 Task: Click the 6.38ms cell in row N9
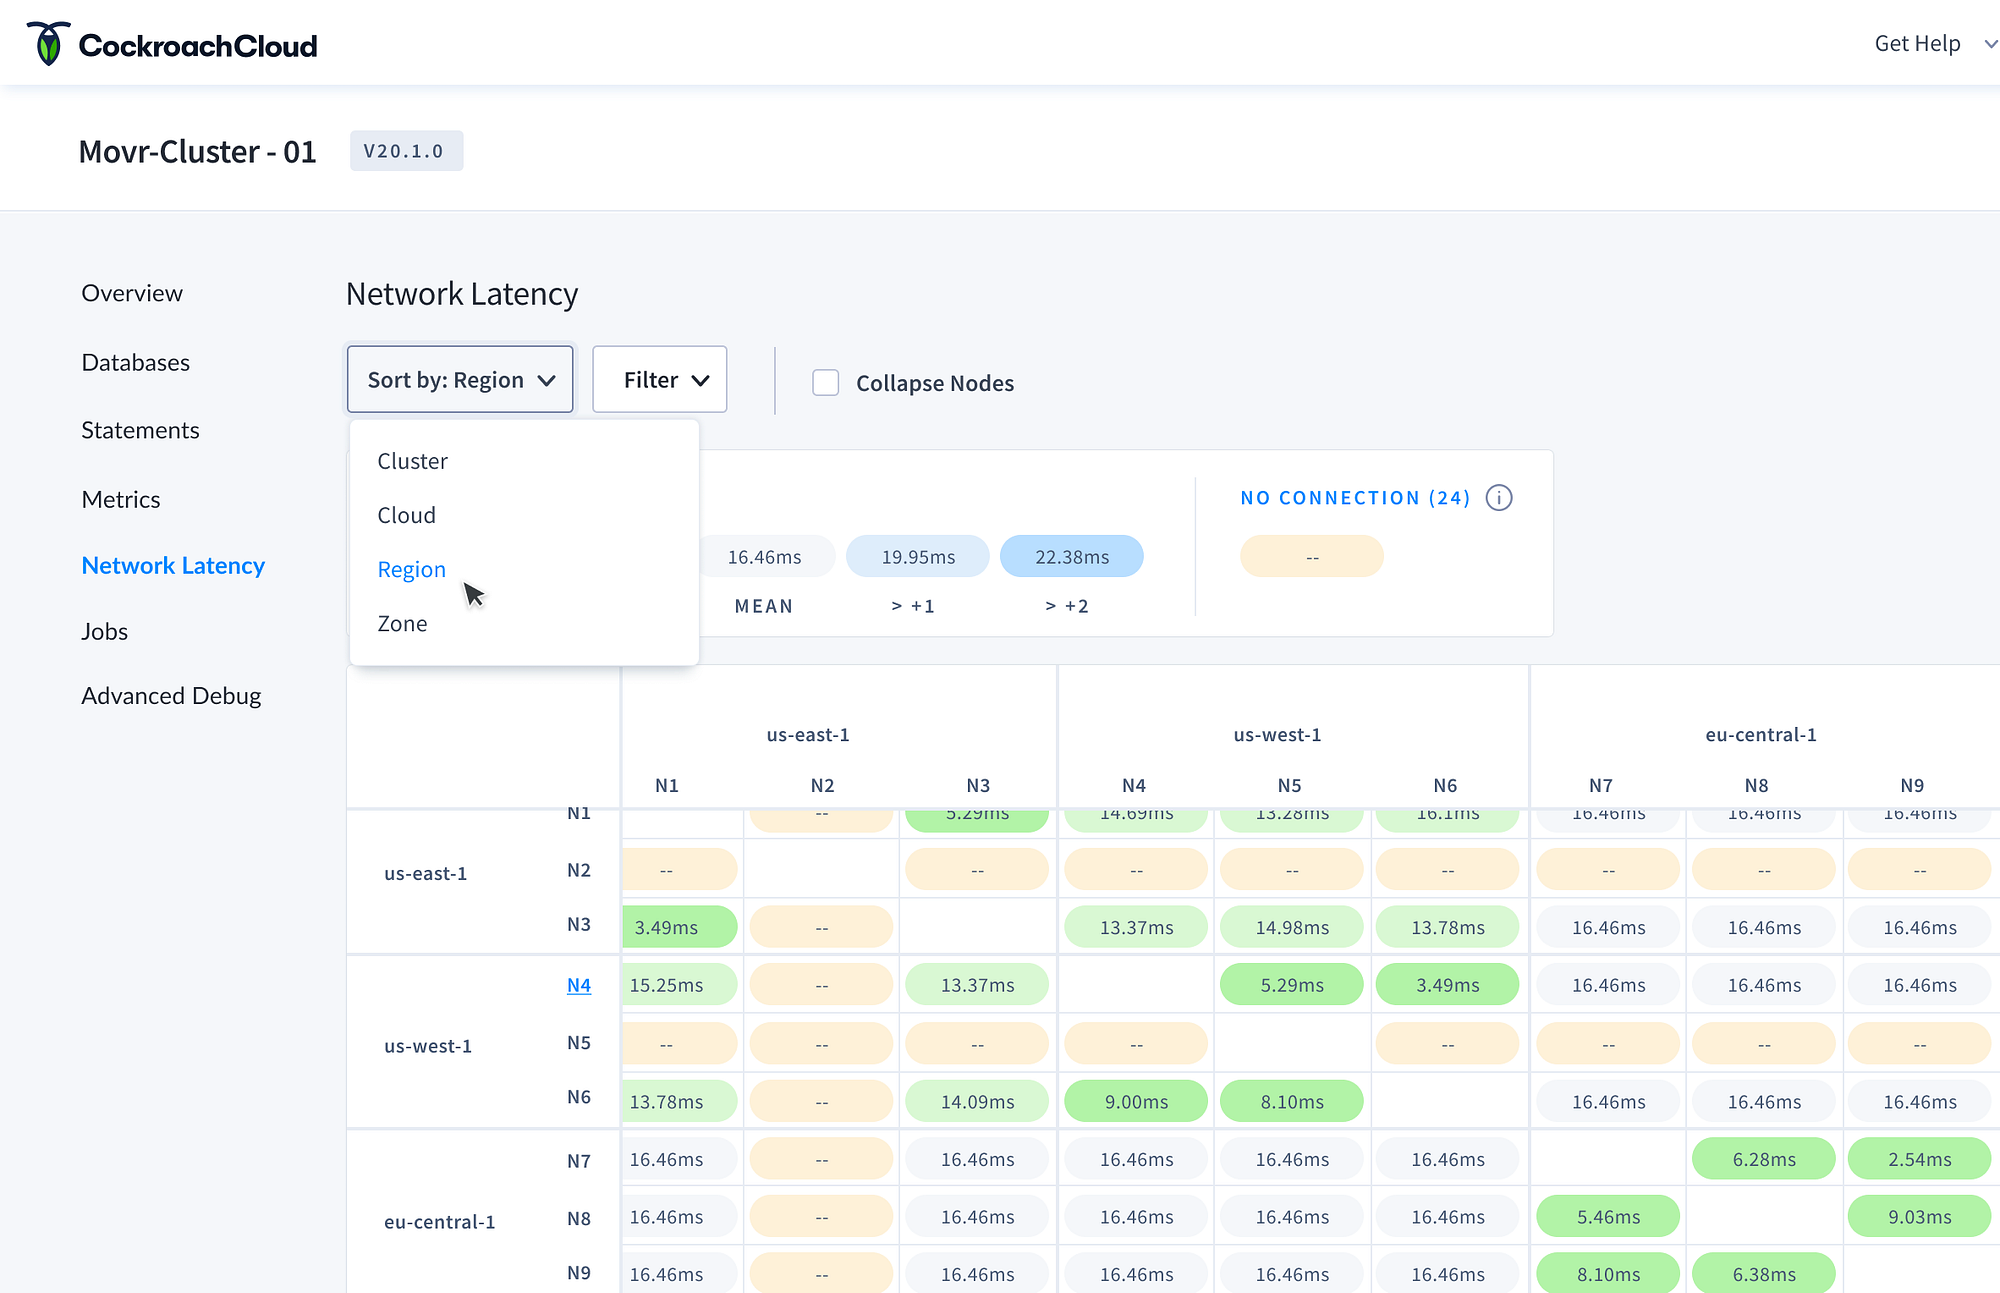coord(1764,1274)
